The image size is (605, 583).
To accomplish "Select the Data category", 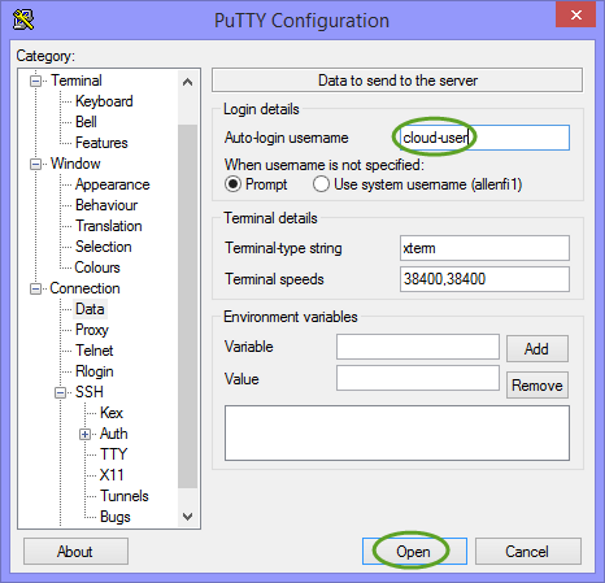I will [90, 309].
